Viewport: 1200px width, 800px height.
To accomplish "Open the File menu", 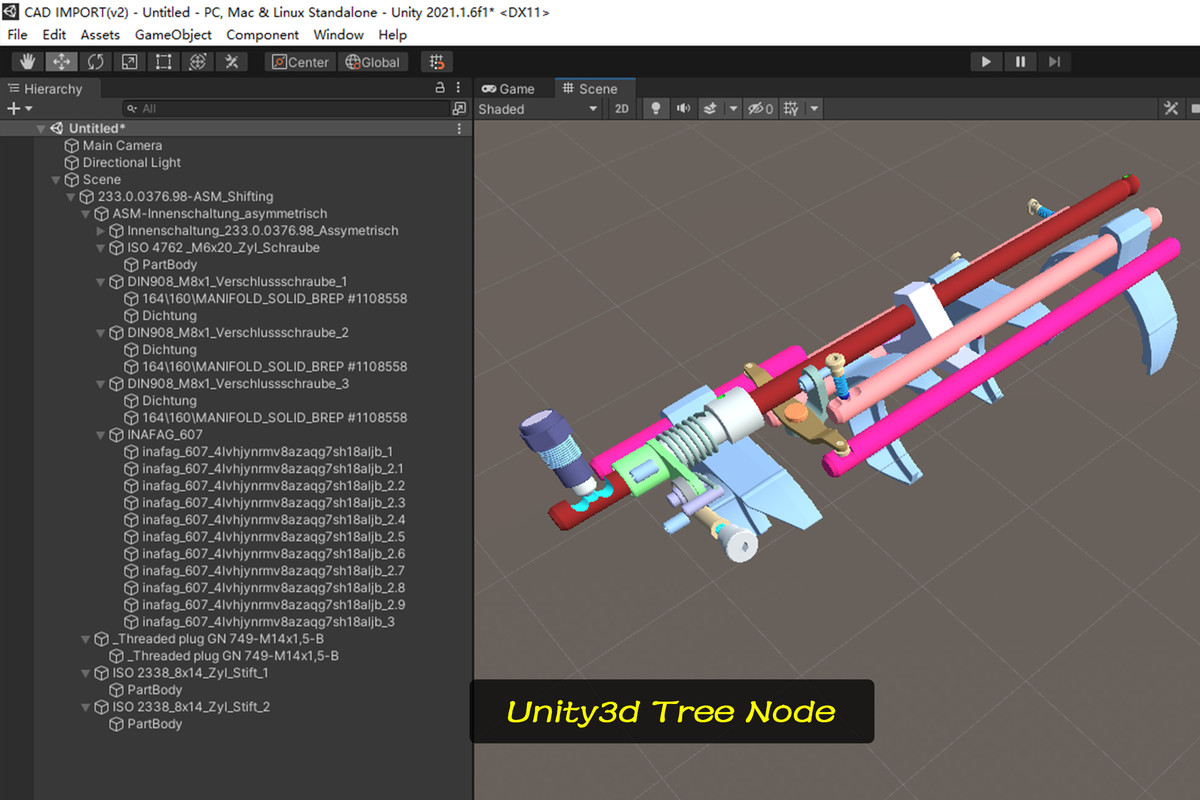I will click(x=18, y=34).
